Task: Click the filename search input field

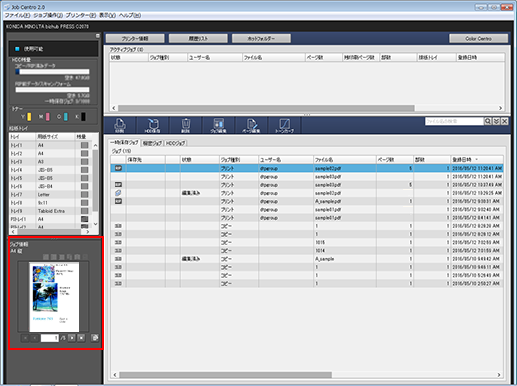Action: [x=454, y=121]
